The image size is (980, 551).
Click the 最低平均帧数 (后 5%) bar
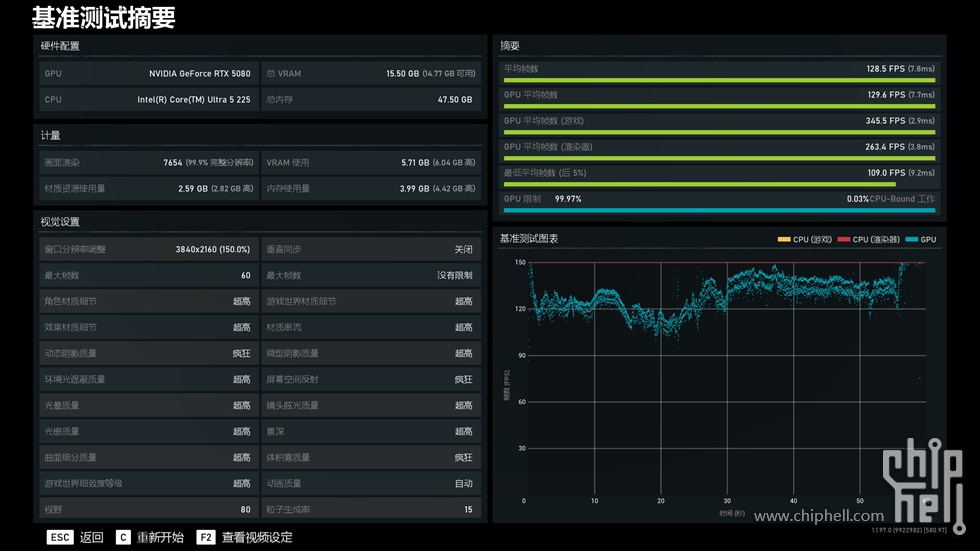click(x=719, y=184)
